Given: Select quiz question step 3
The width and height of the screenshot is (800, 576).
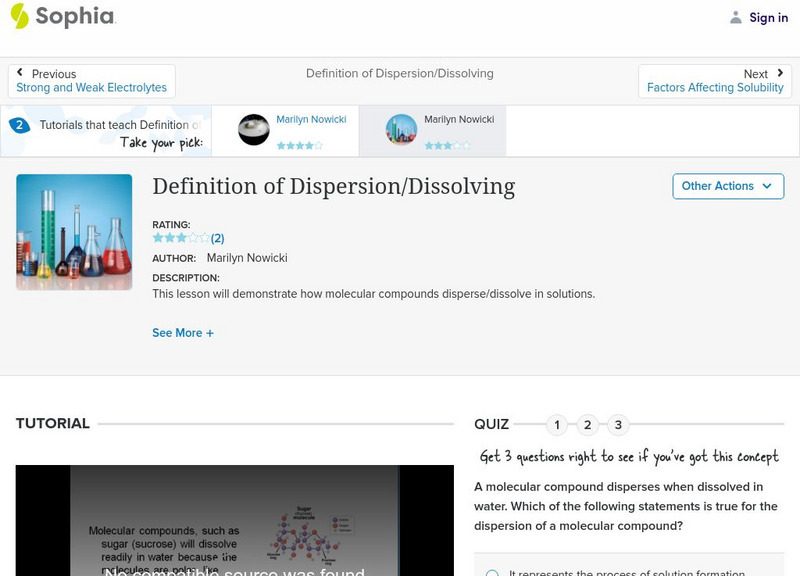Looking at the screenshot, I should point(620,424).
